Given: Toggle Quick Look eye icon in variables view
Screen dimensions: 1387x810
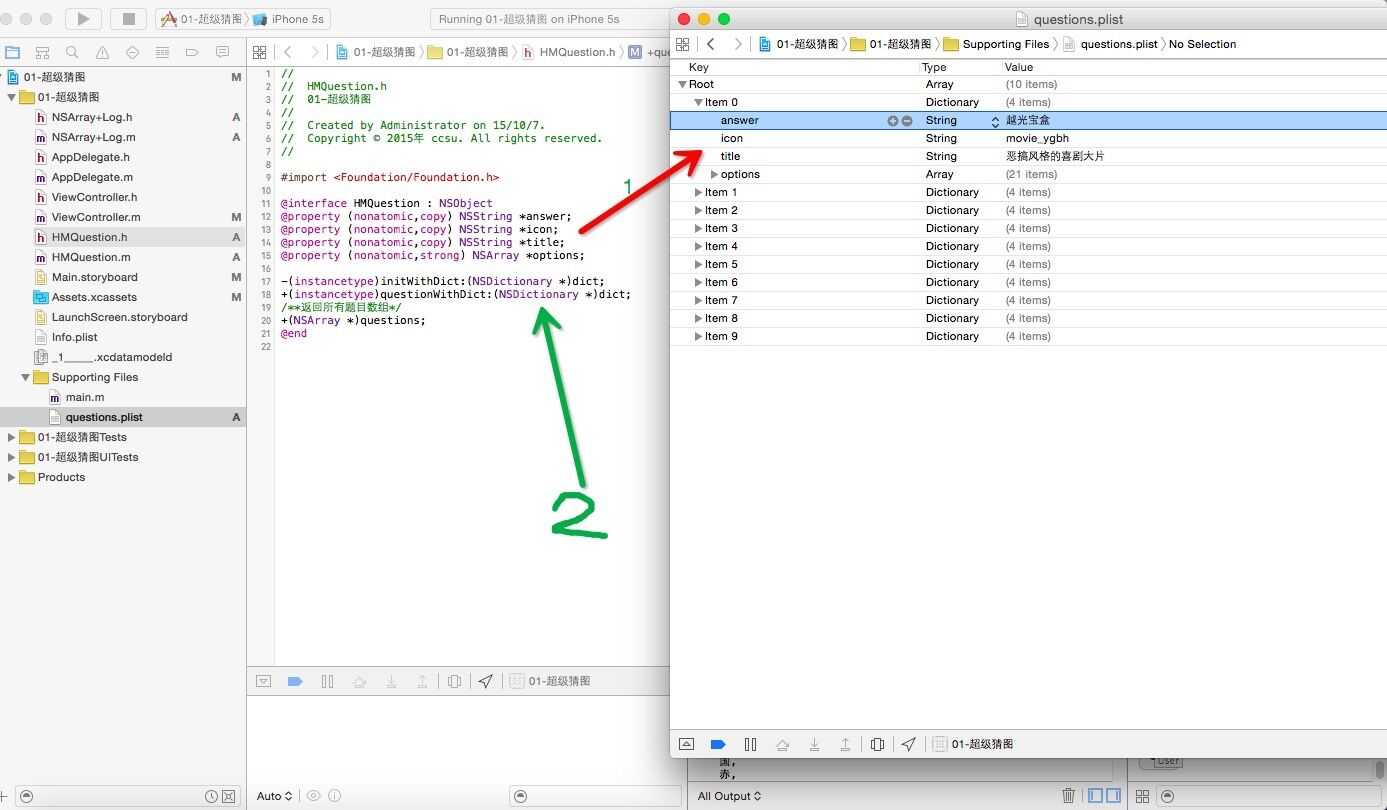Looking at the screenshot, I should tap(313, 796).
